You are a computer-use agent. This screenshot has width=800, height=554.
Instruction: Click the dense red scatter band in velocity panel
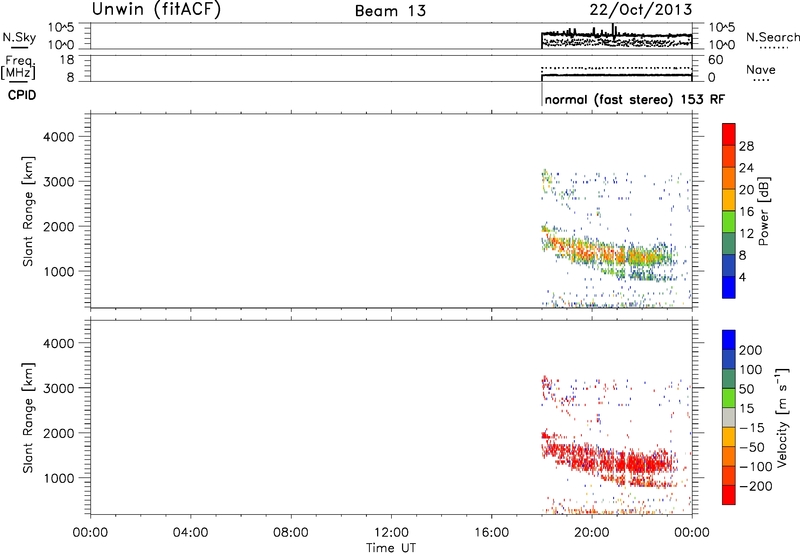(612, 461)
